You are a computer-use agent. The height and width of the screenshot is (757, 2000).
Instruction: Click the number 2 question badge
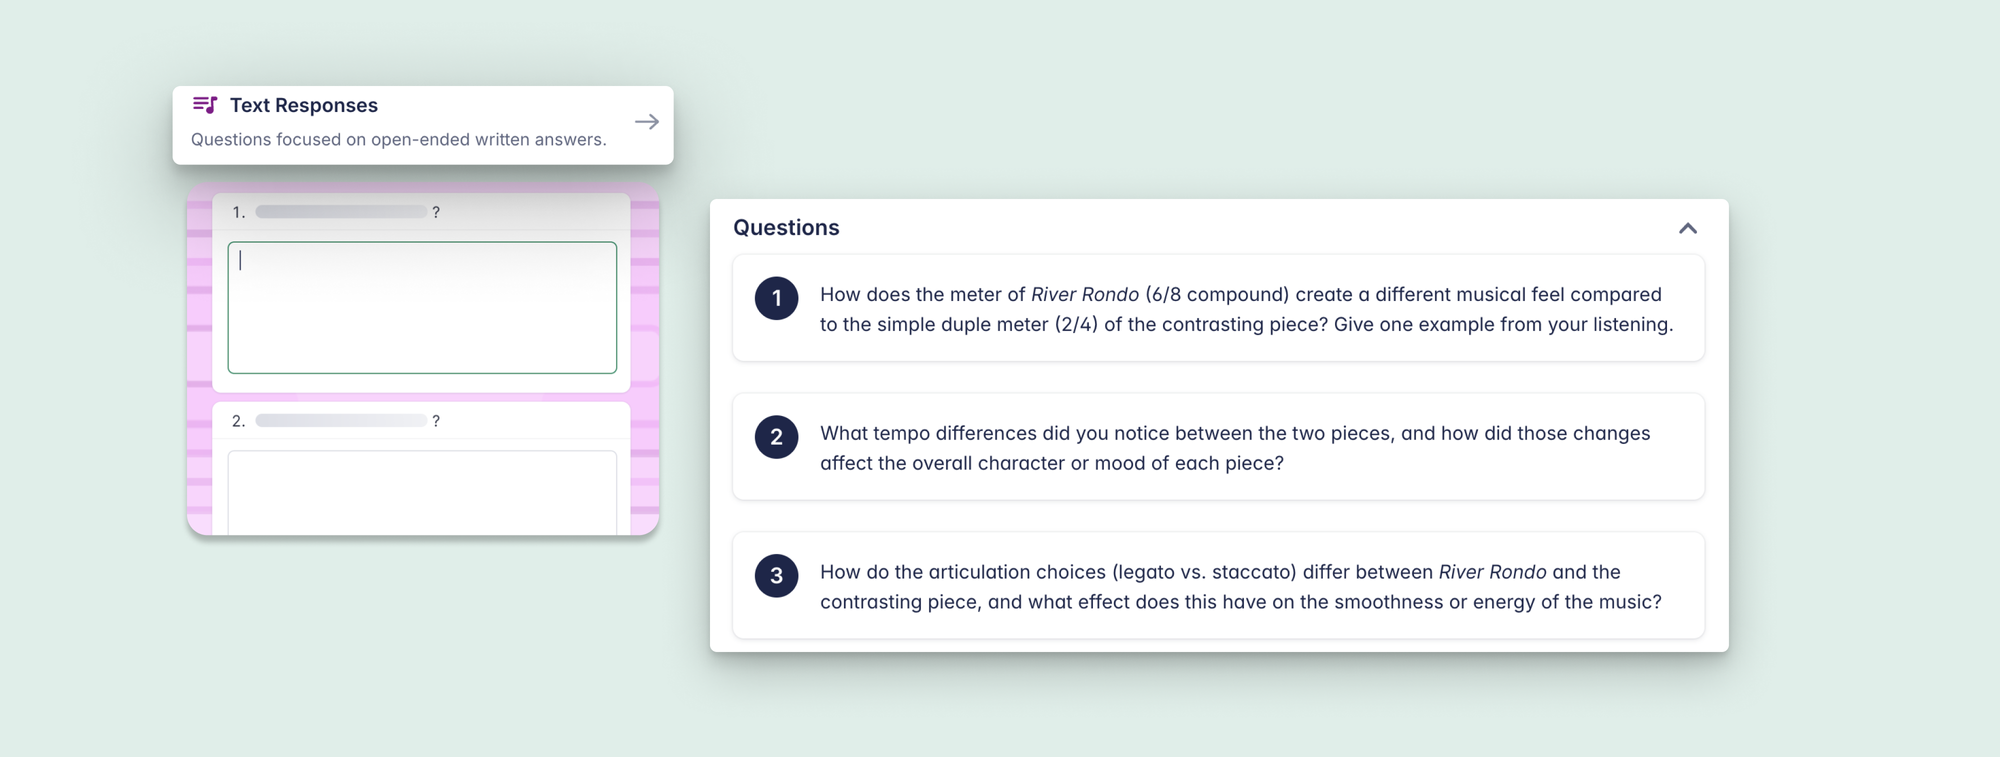776,437
